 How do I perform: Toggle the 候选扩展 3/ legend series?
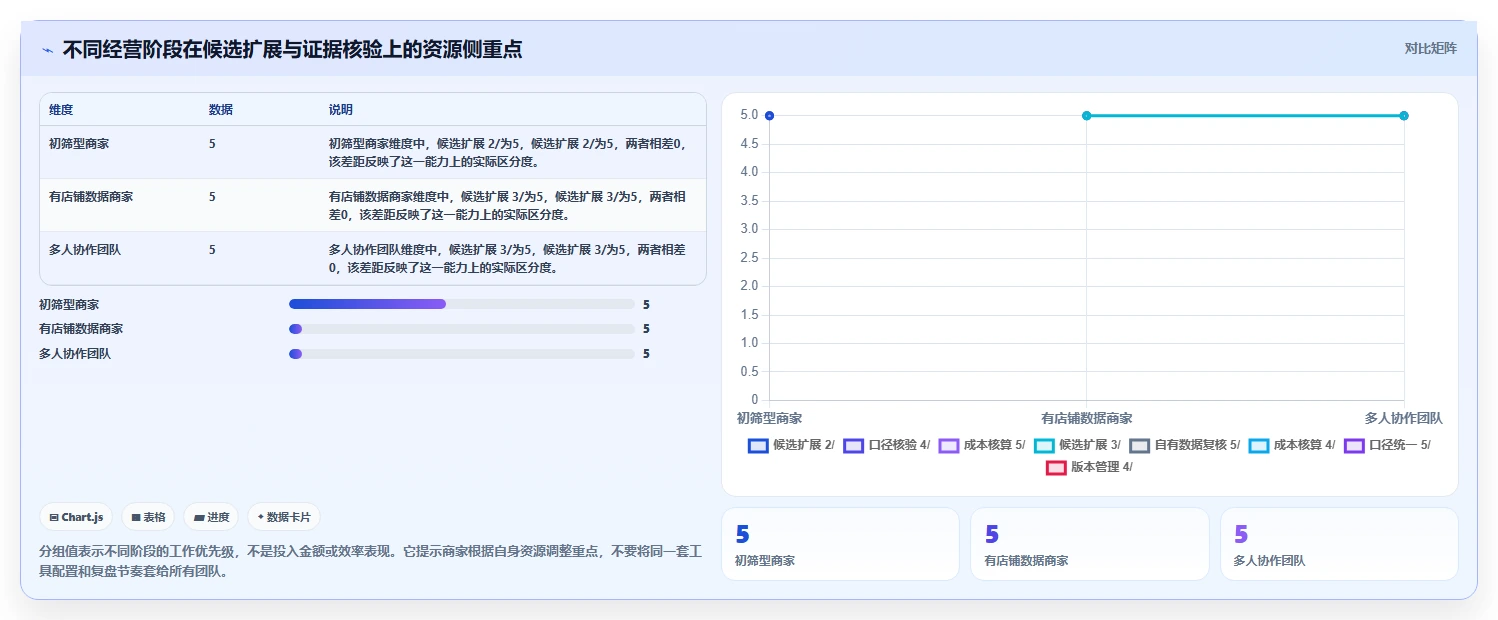point(1077,445)
